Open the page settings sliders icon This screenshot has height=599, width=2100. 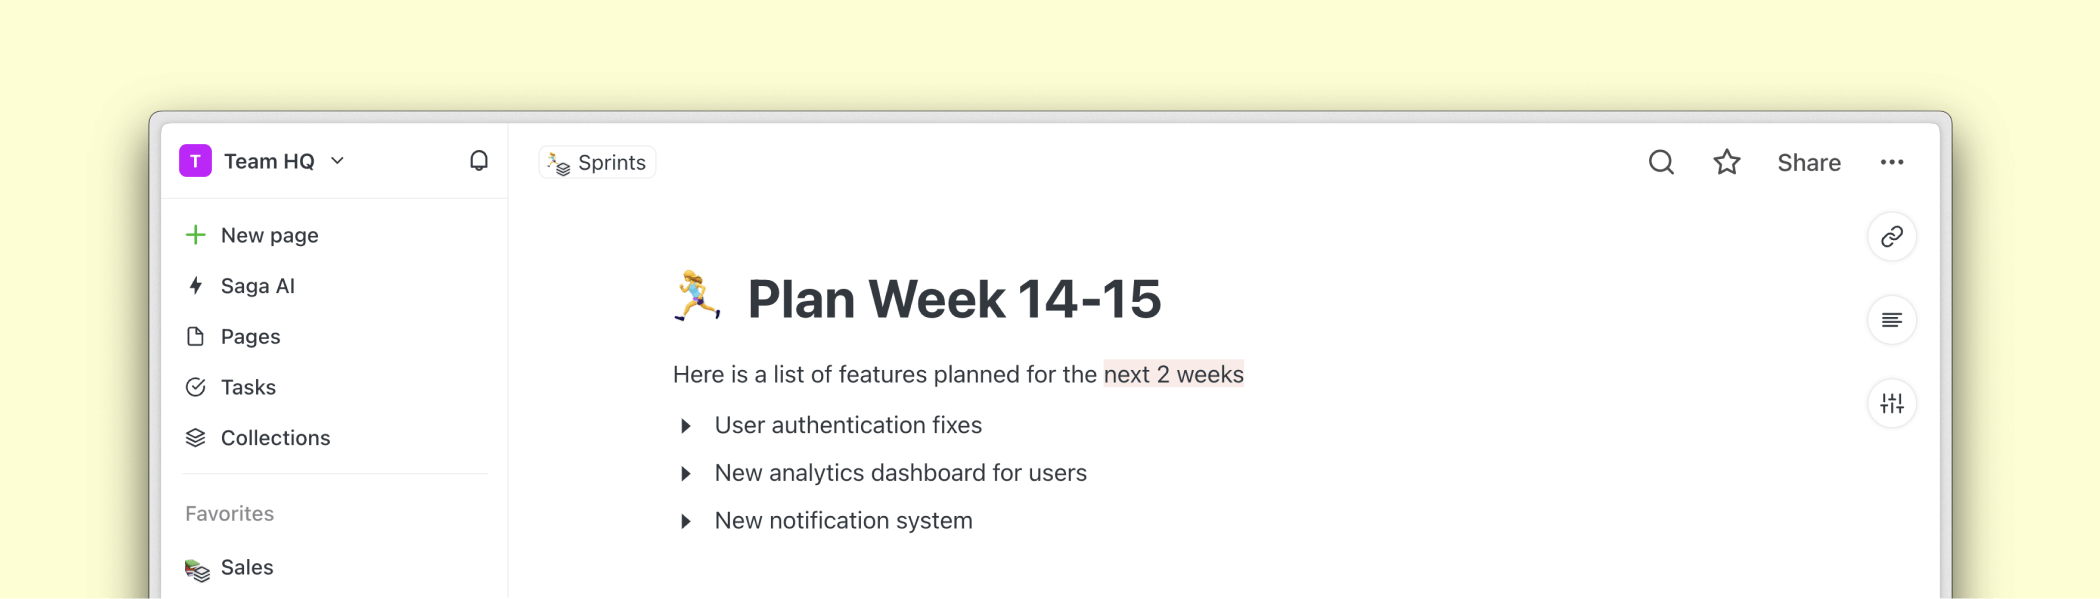tap(1891, 404)
